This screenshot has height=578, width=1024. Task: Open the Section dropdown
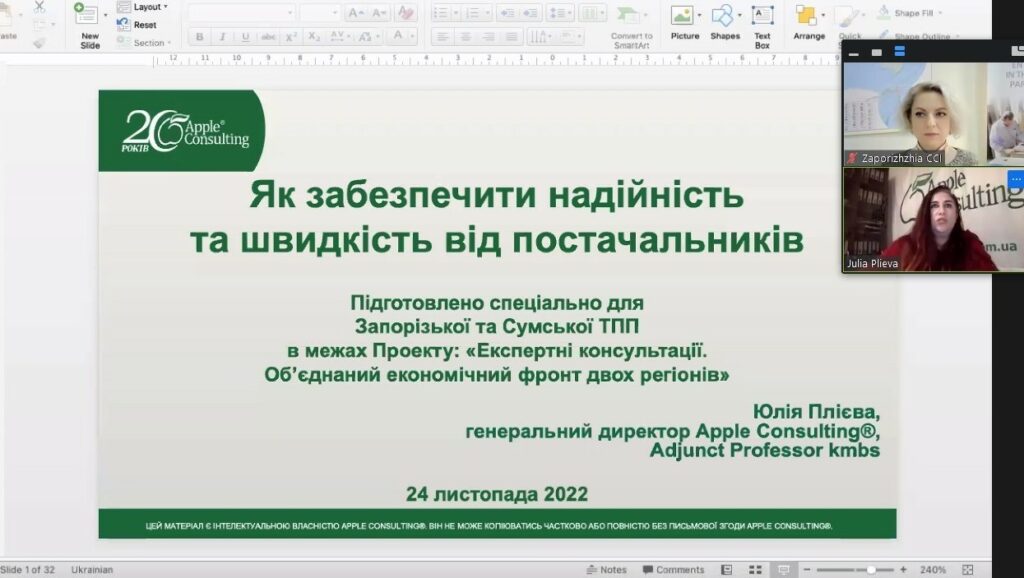[144, 42]
